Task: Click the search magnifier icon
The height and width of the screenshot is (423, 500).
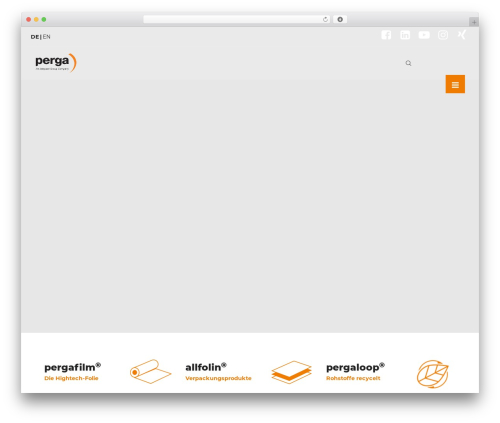Action: (408, 63)
